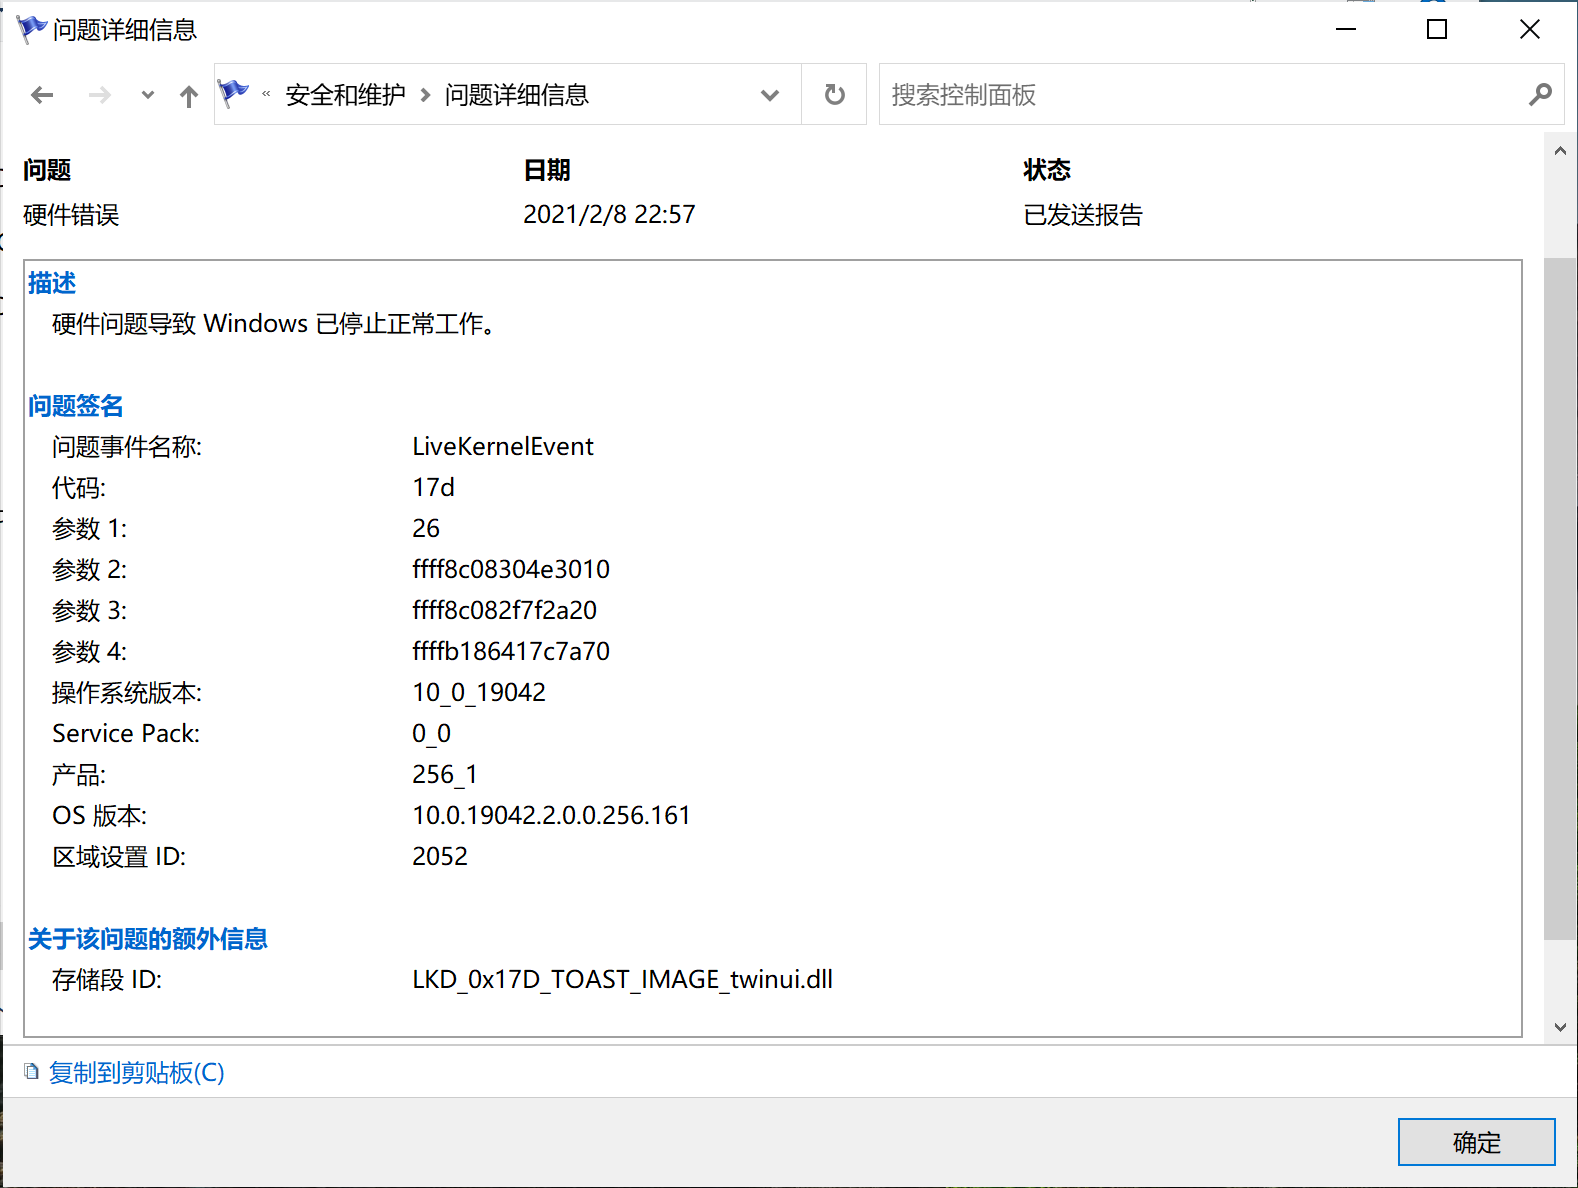This screenshot has width=1578, height=1188.
Task: Click the 问题签名 section heading
Action: click(x=76, y=406)
